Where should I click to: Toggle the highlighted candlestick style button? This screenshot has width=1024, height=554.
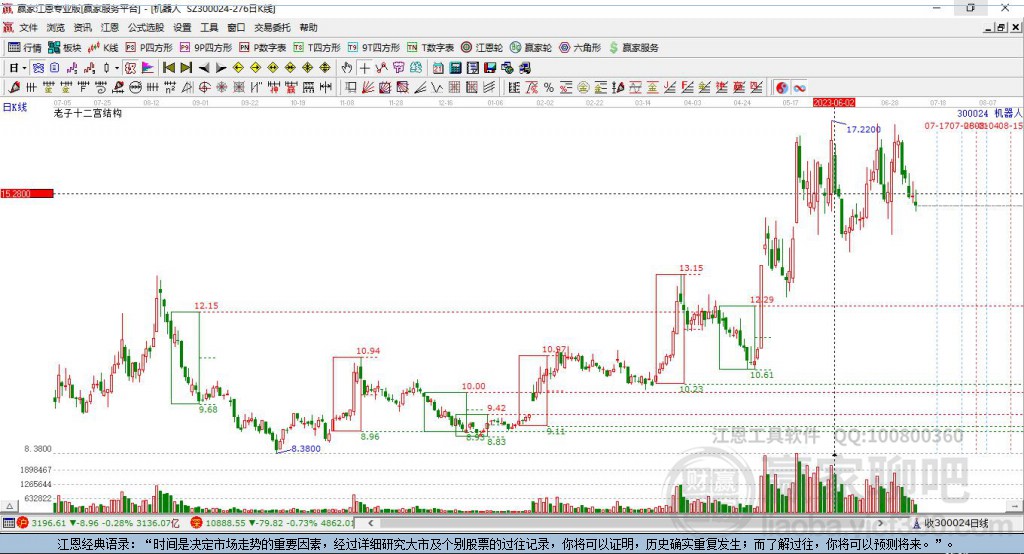tap(39, 68)
